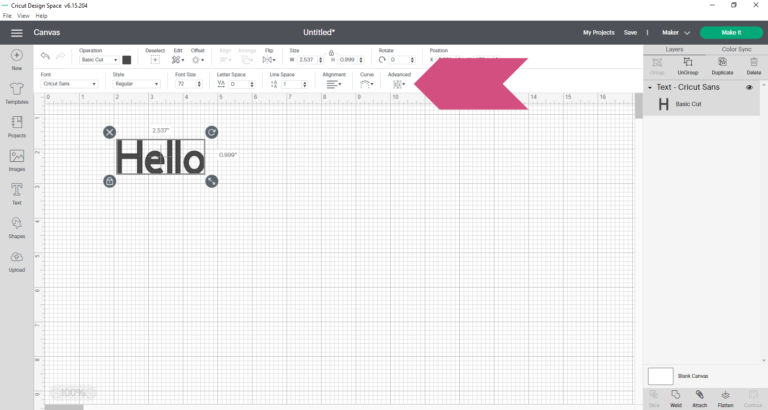Image resolution: width=768 pixels, height=410 pixels.
Task: Open the Shapes tool
Action: [17, 227]
